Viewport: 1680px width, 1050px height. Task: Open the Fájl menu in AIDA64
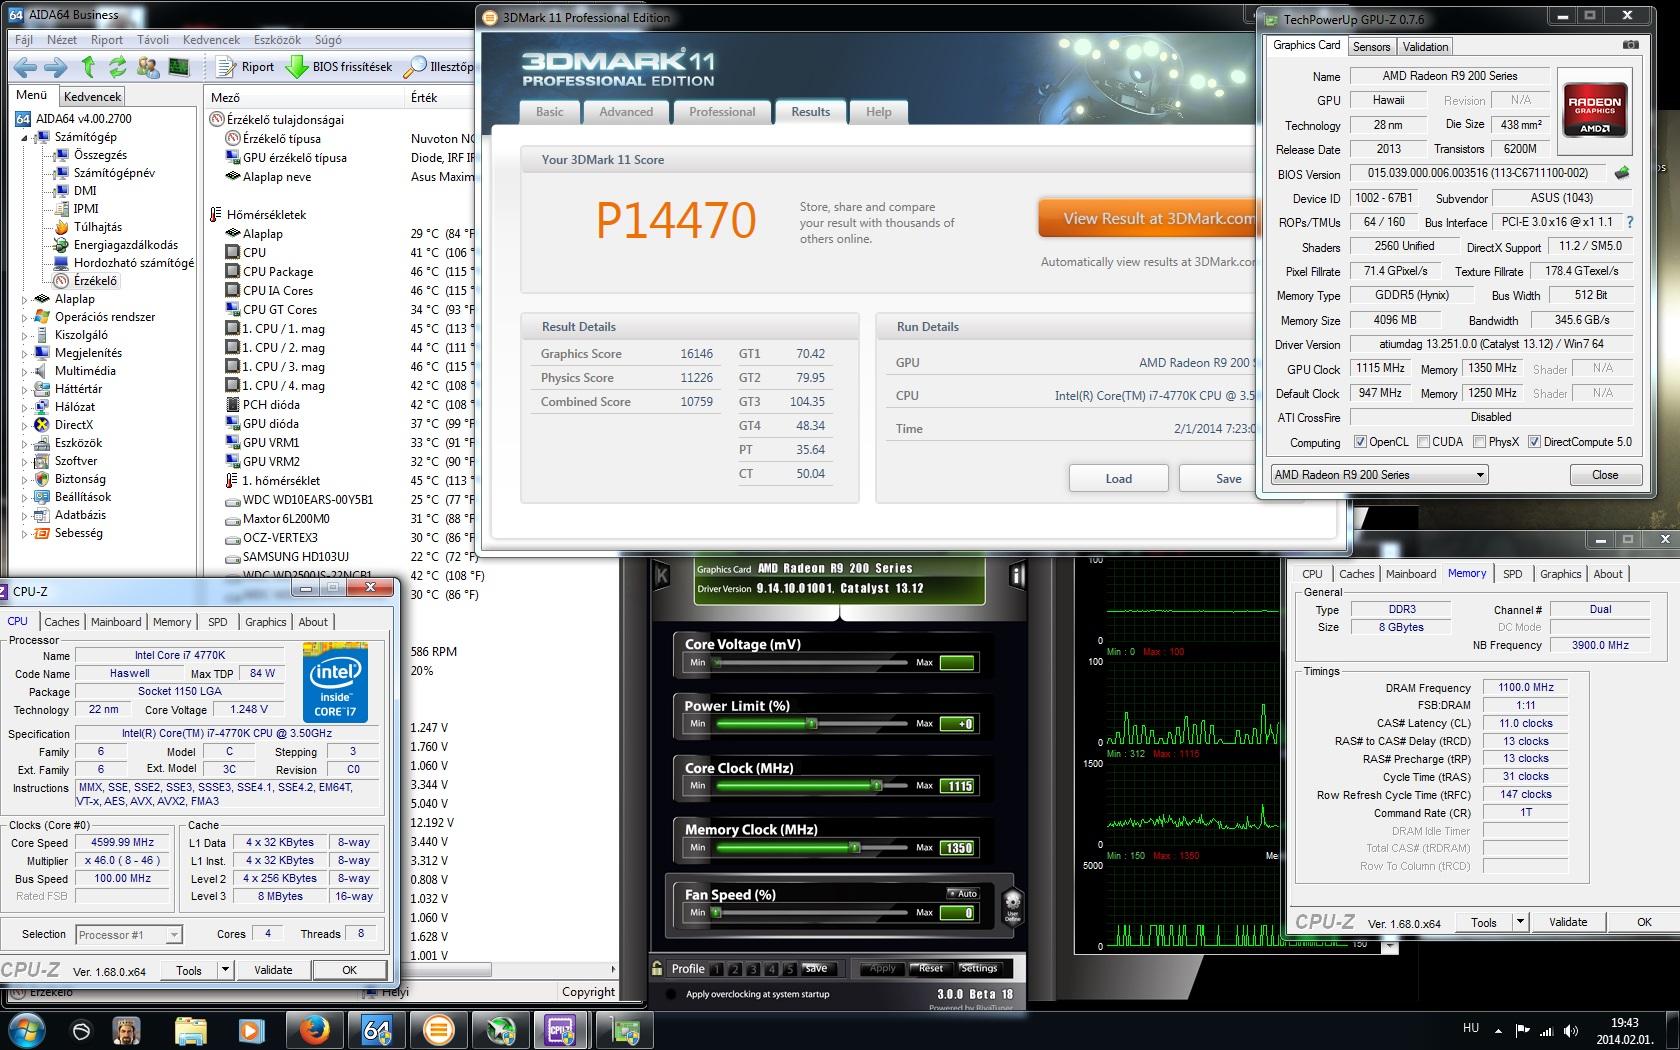(24, 40)
